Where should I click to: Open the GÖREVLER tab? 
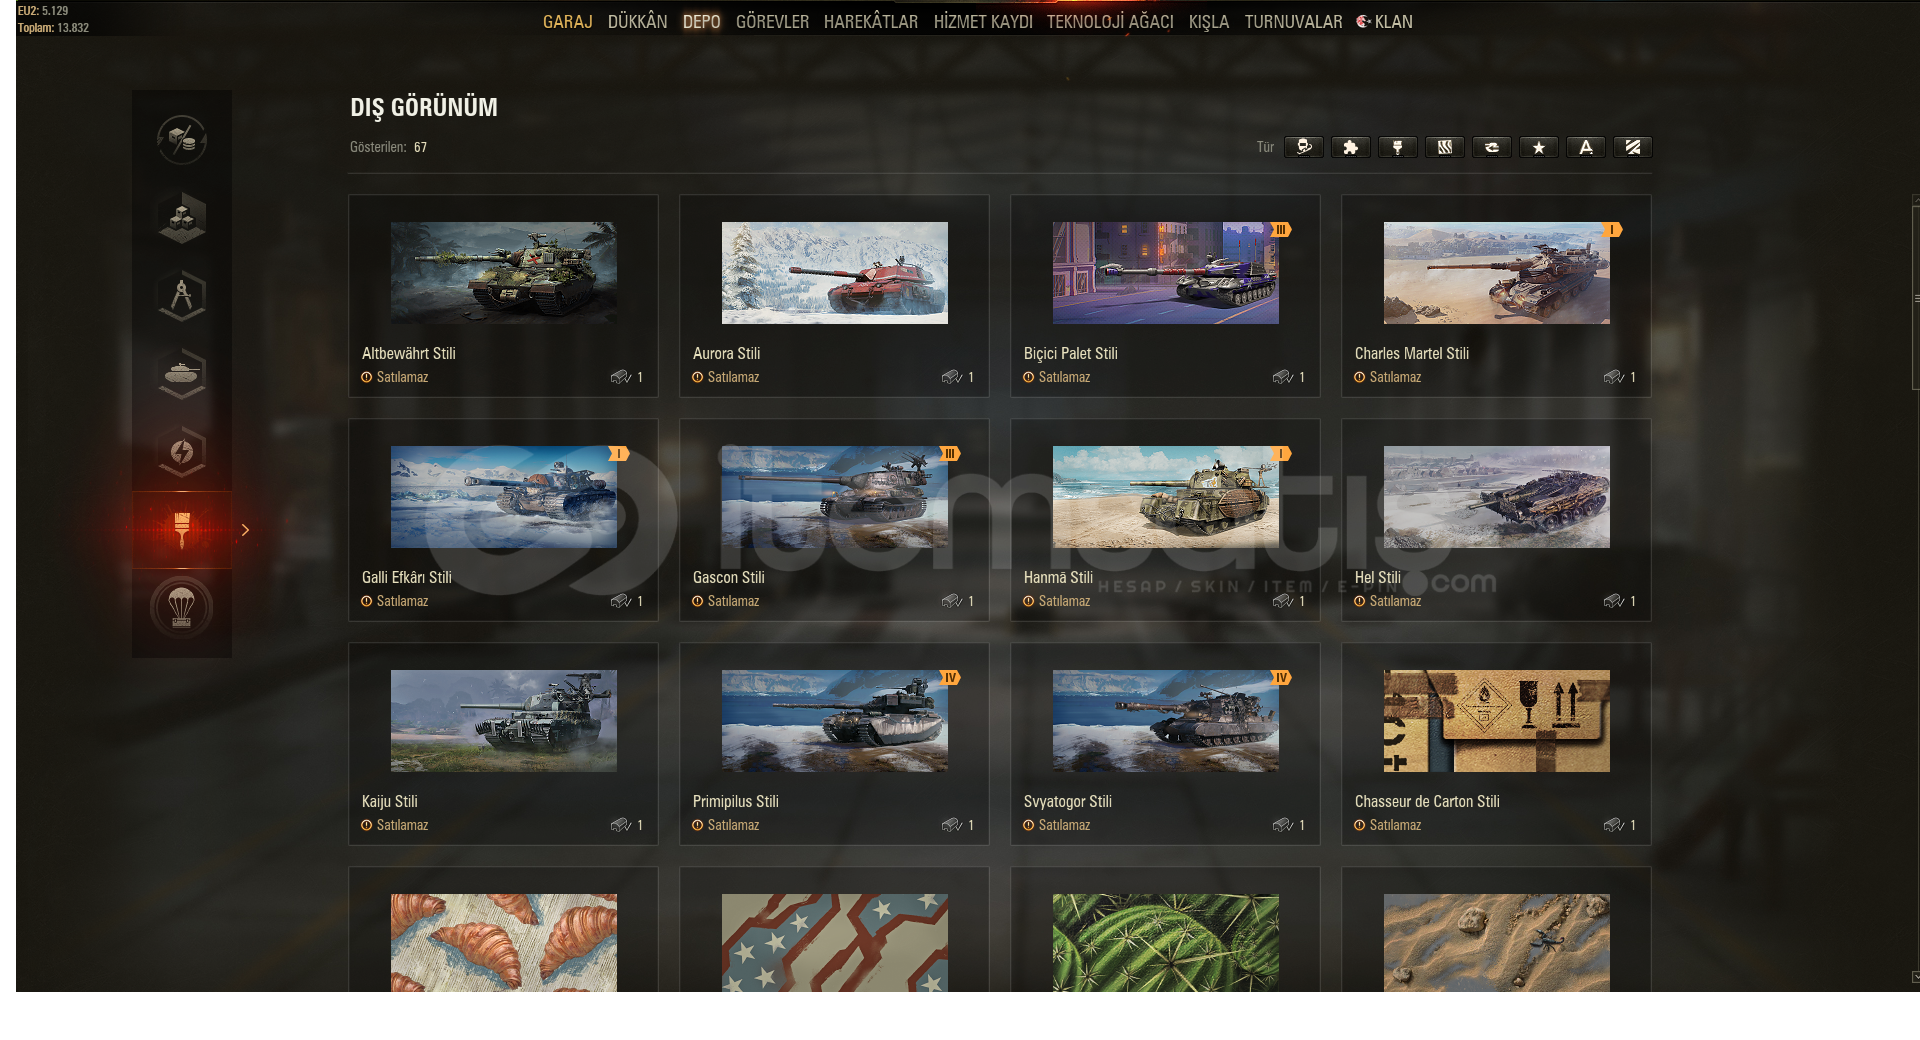click(772, 22)
